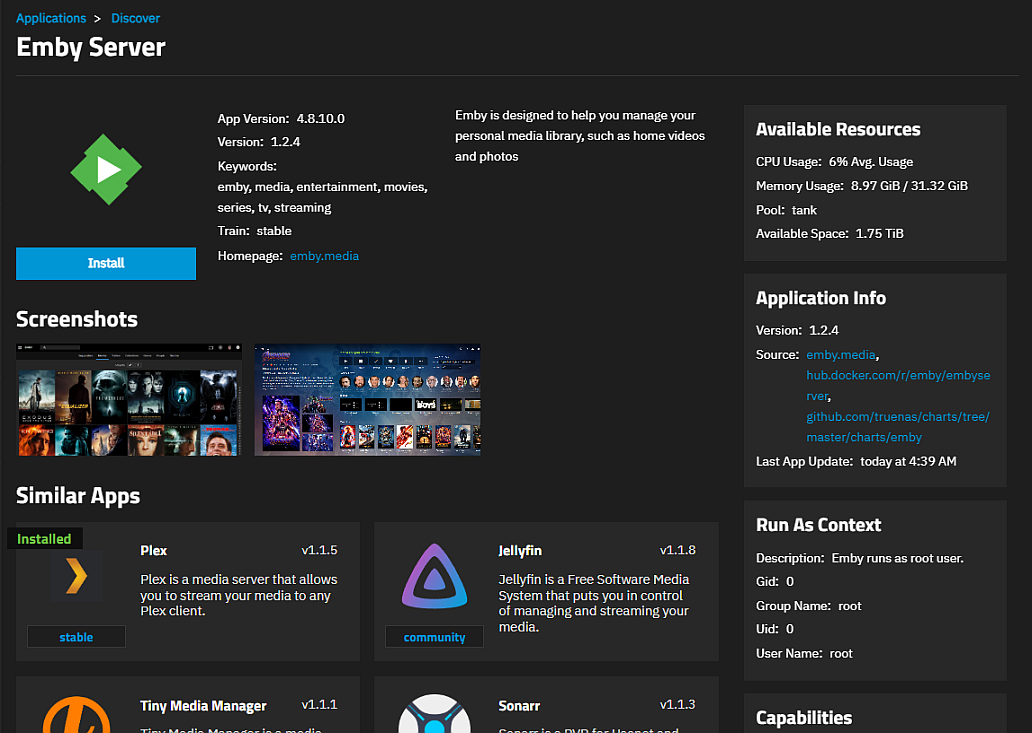Image resolution: width=1032 pixels, height=733 pixels.
Task: View the Emby movie library screenshot
Action: tap(129, 399)
